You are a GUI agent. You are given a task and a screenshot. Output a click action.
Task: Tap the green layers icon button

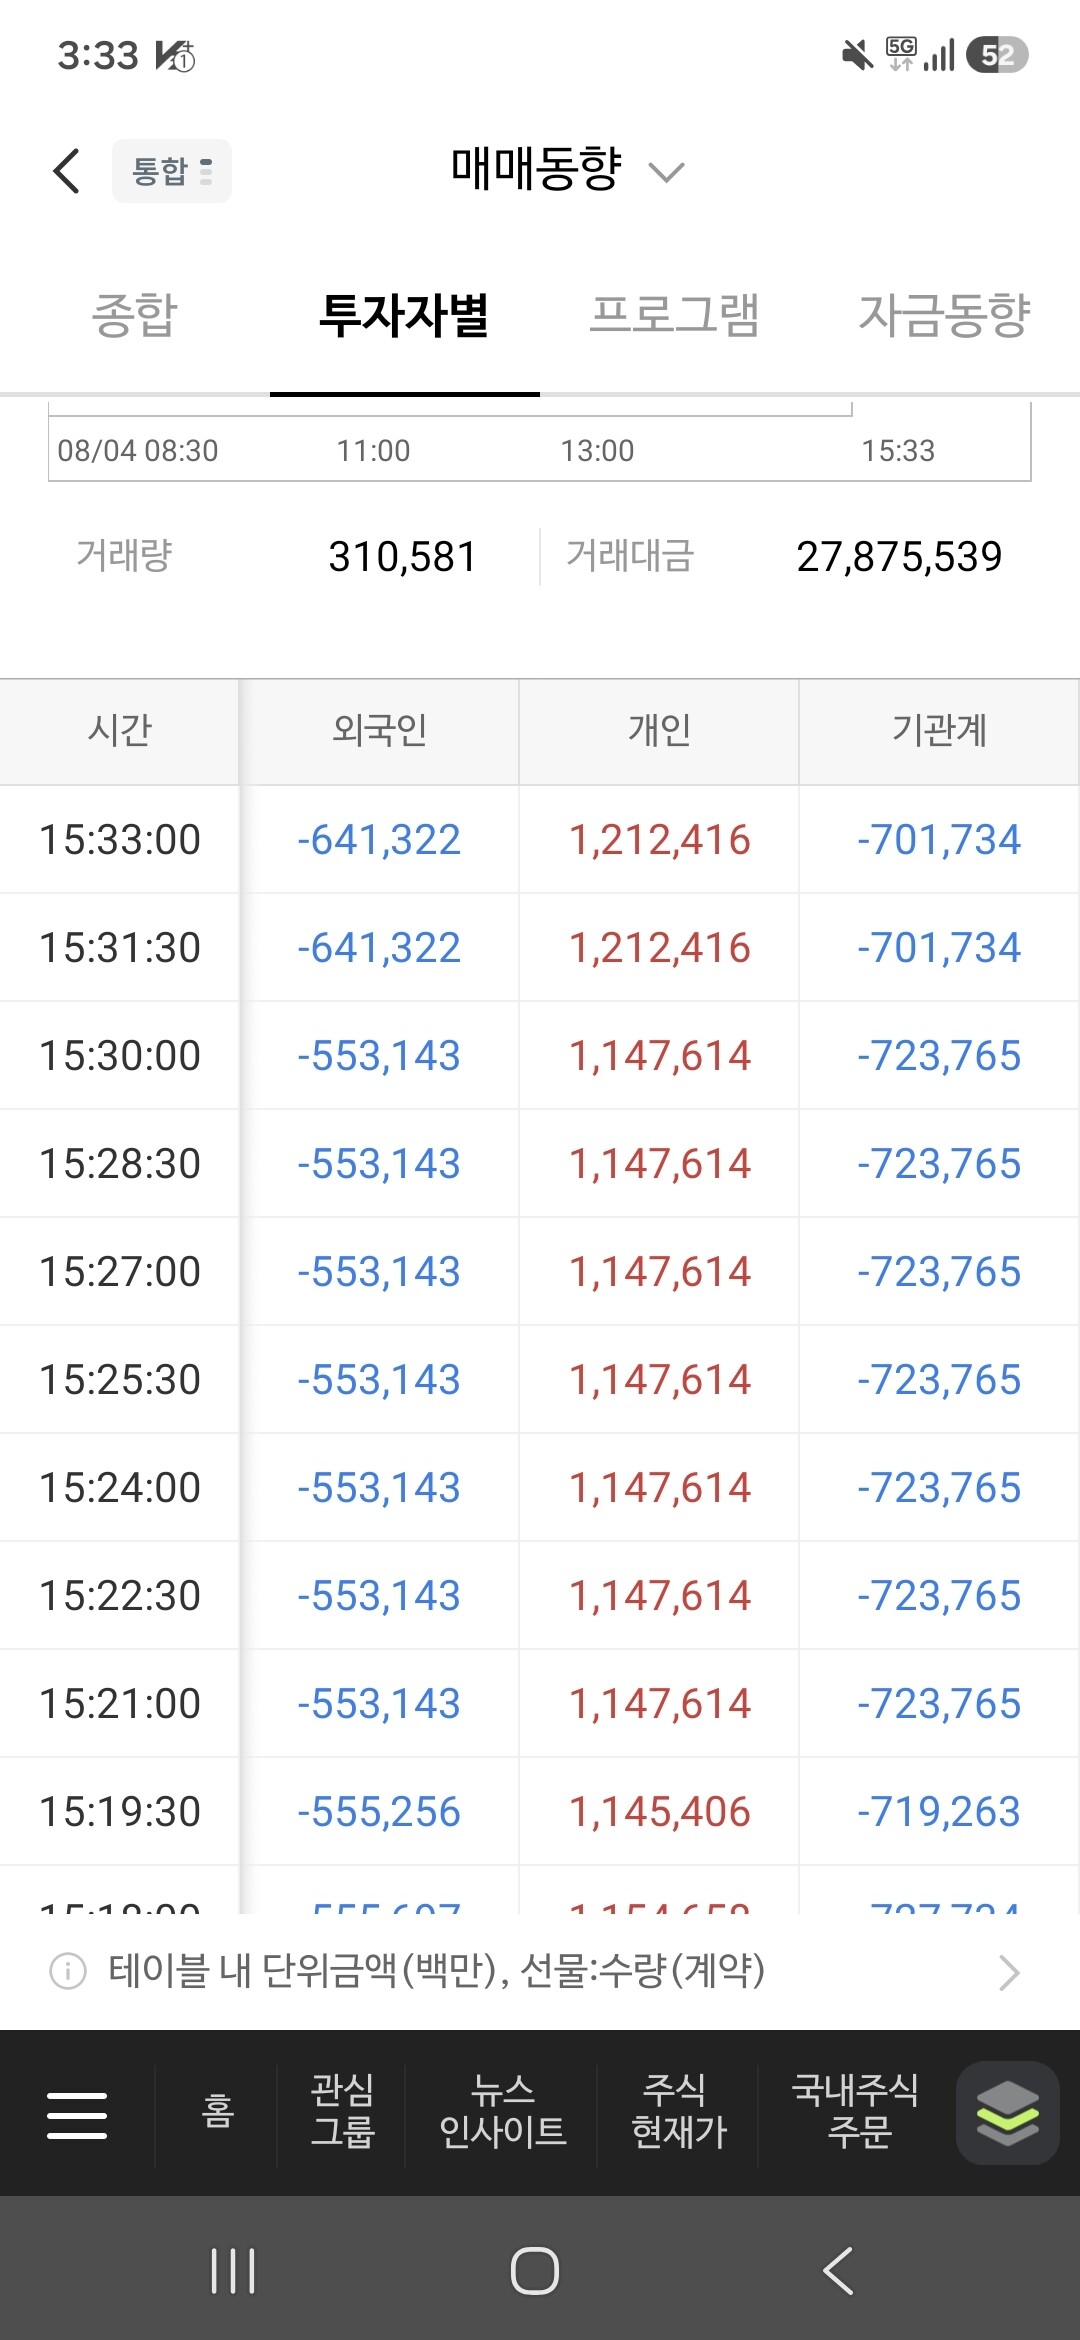[1007, 2112]
